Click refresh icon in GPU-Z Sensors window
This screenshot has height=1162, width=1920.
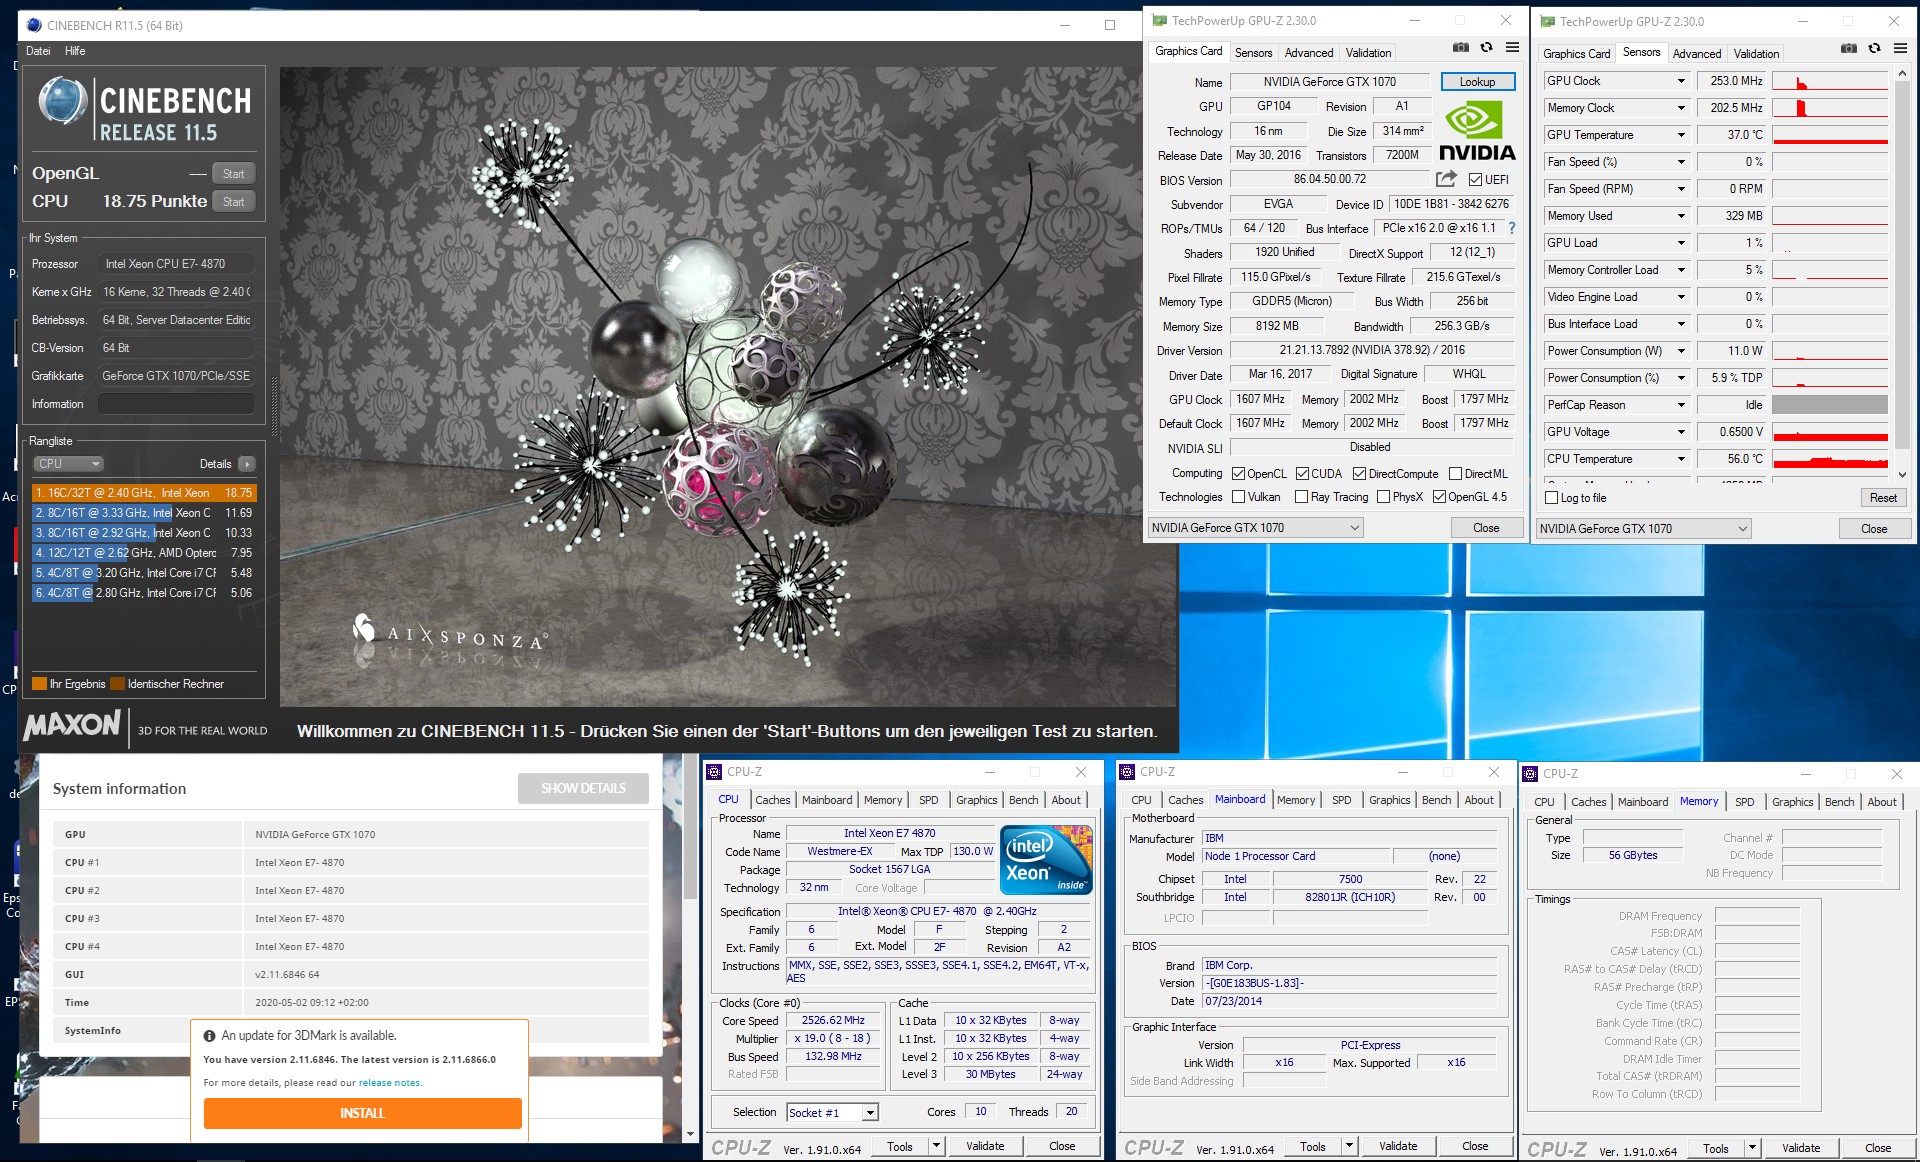click(1875, 49)
